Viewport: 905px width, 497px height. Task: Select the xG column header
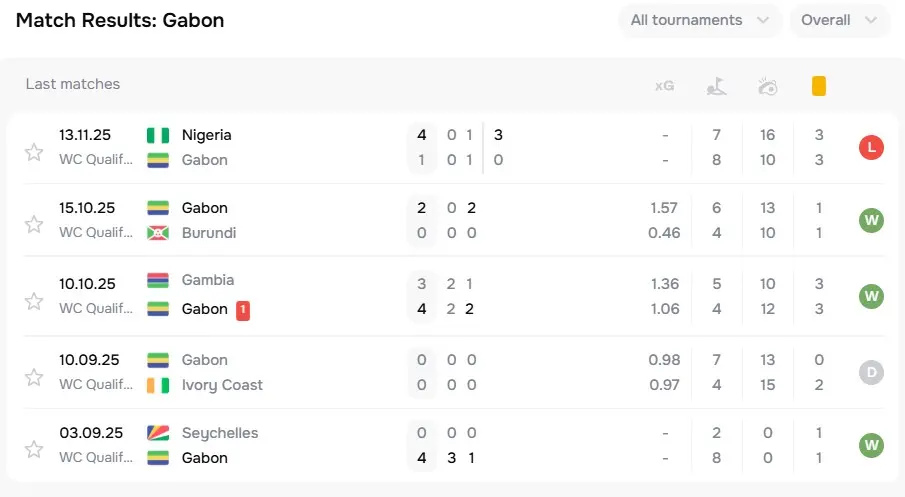(x=664, y=86)
